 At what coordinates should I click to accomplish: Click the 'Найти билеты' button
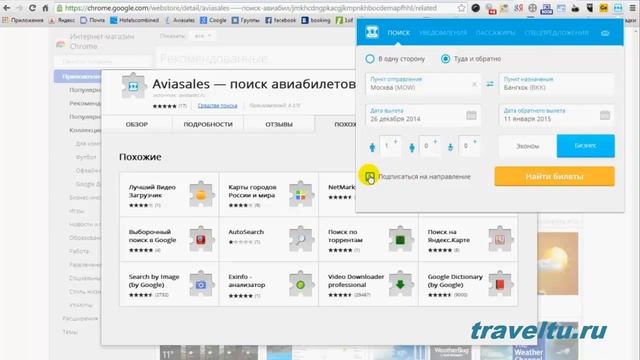554,176
